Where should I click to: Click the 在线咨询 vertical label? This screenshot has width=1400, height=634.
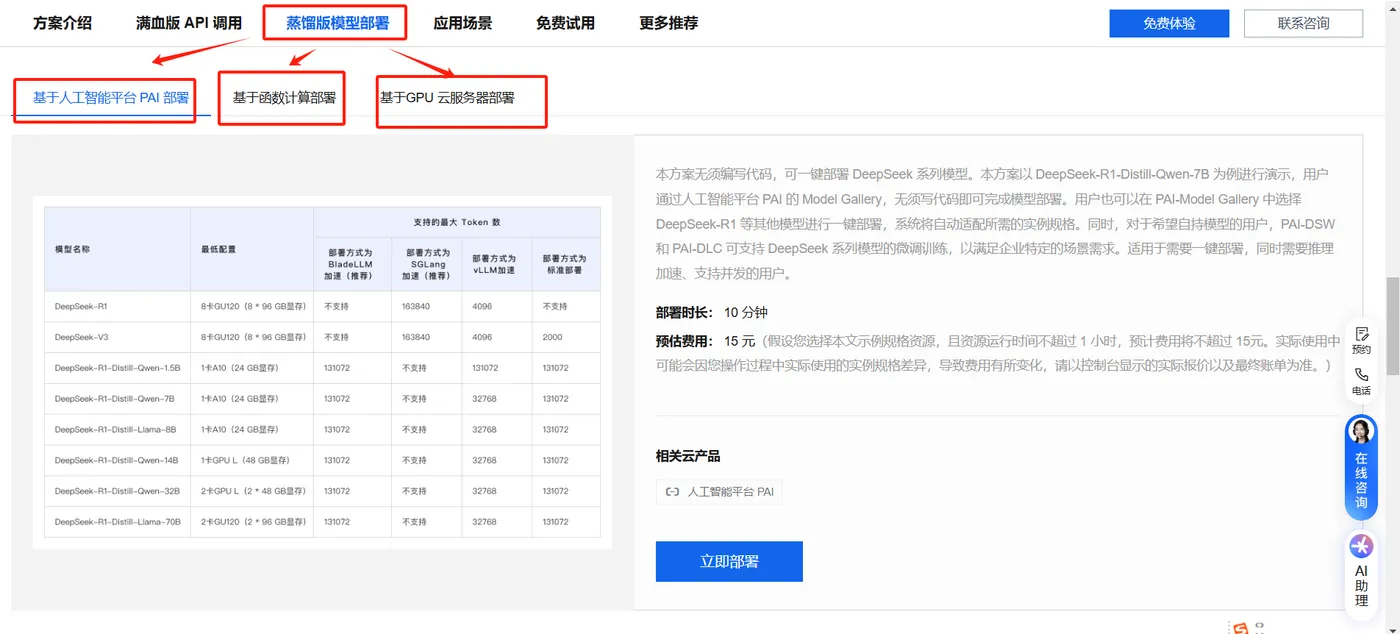click(x=1361, y=481)
